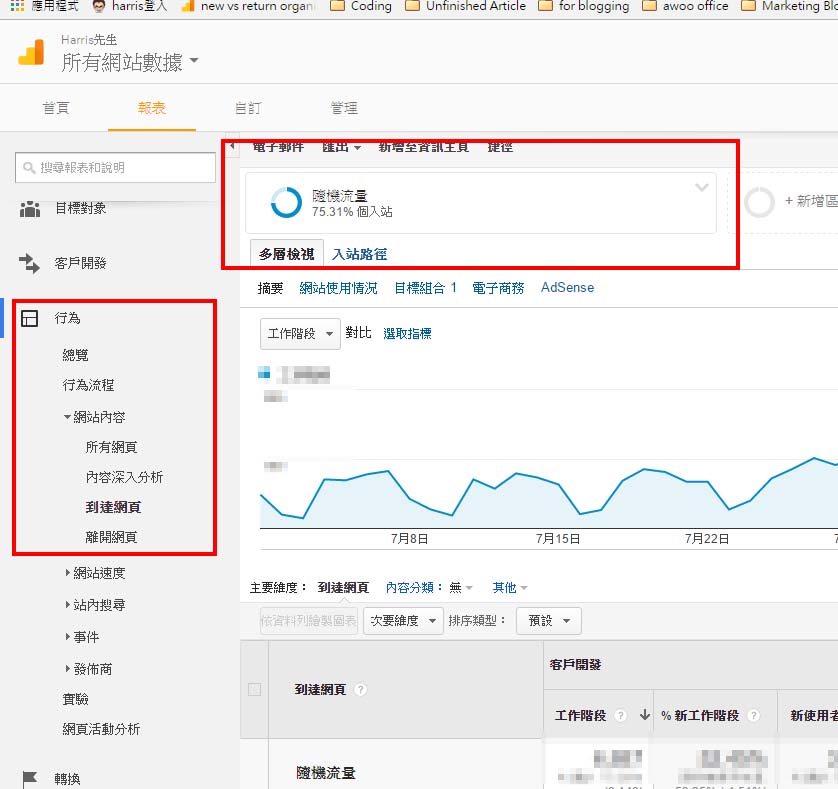Image resolution: width=838 pixels, height=789 pixels.
Task: Open the awoo office bookmark folder
Action: point(685,6)
